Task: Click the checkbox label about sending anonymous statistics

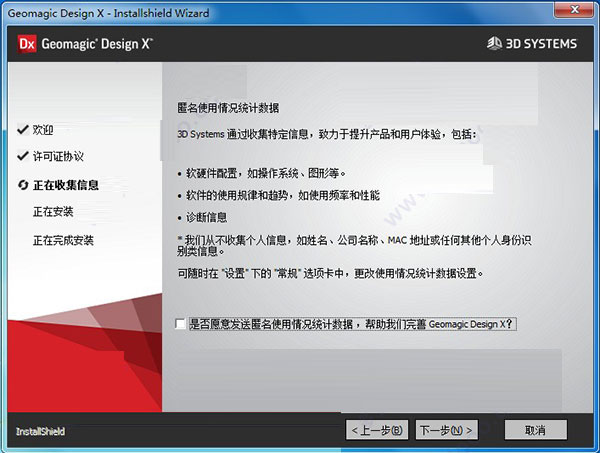Action: 352,324
